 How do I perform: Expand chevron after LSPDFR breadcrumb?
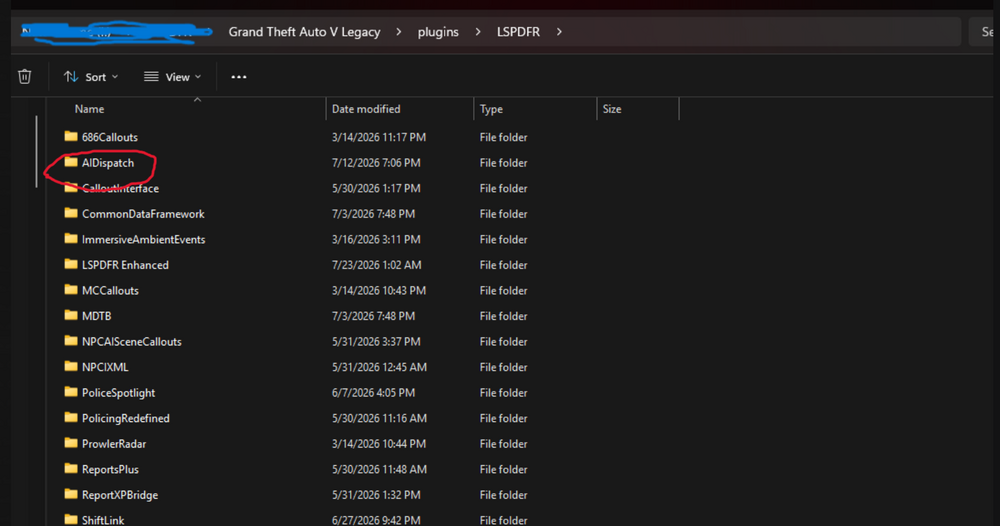click(559, 32)
